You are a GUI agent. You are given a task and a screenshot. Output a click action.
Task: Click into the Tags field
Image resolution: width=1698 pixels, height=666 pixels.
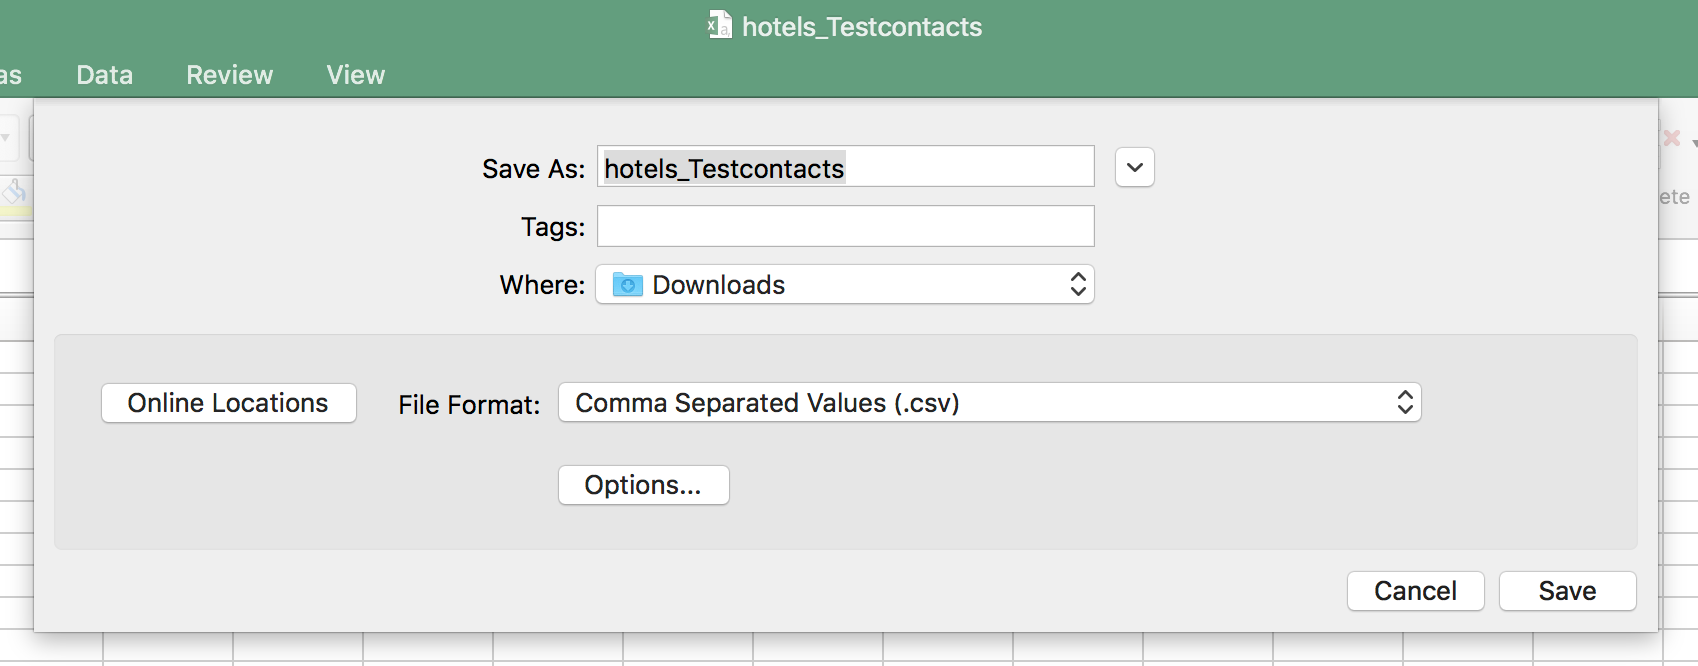pyautogui.click(x=845, y=226)
